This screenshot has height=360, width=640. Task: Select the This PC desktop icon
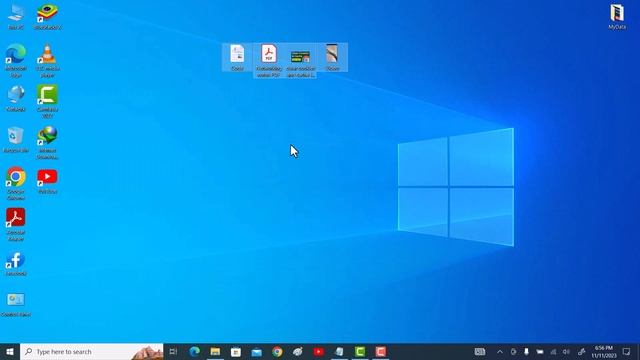(16, 16)
